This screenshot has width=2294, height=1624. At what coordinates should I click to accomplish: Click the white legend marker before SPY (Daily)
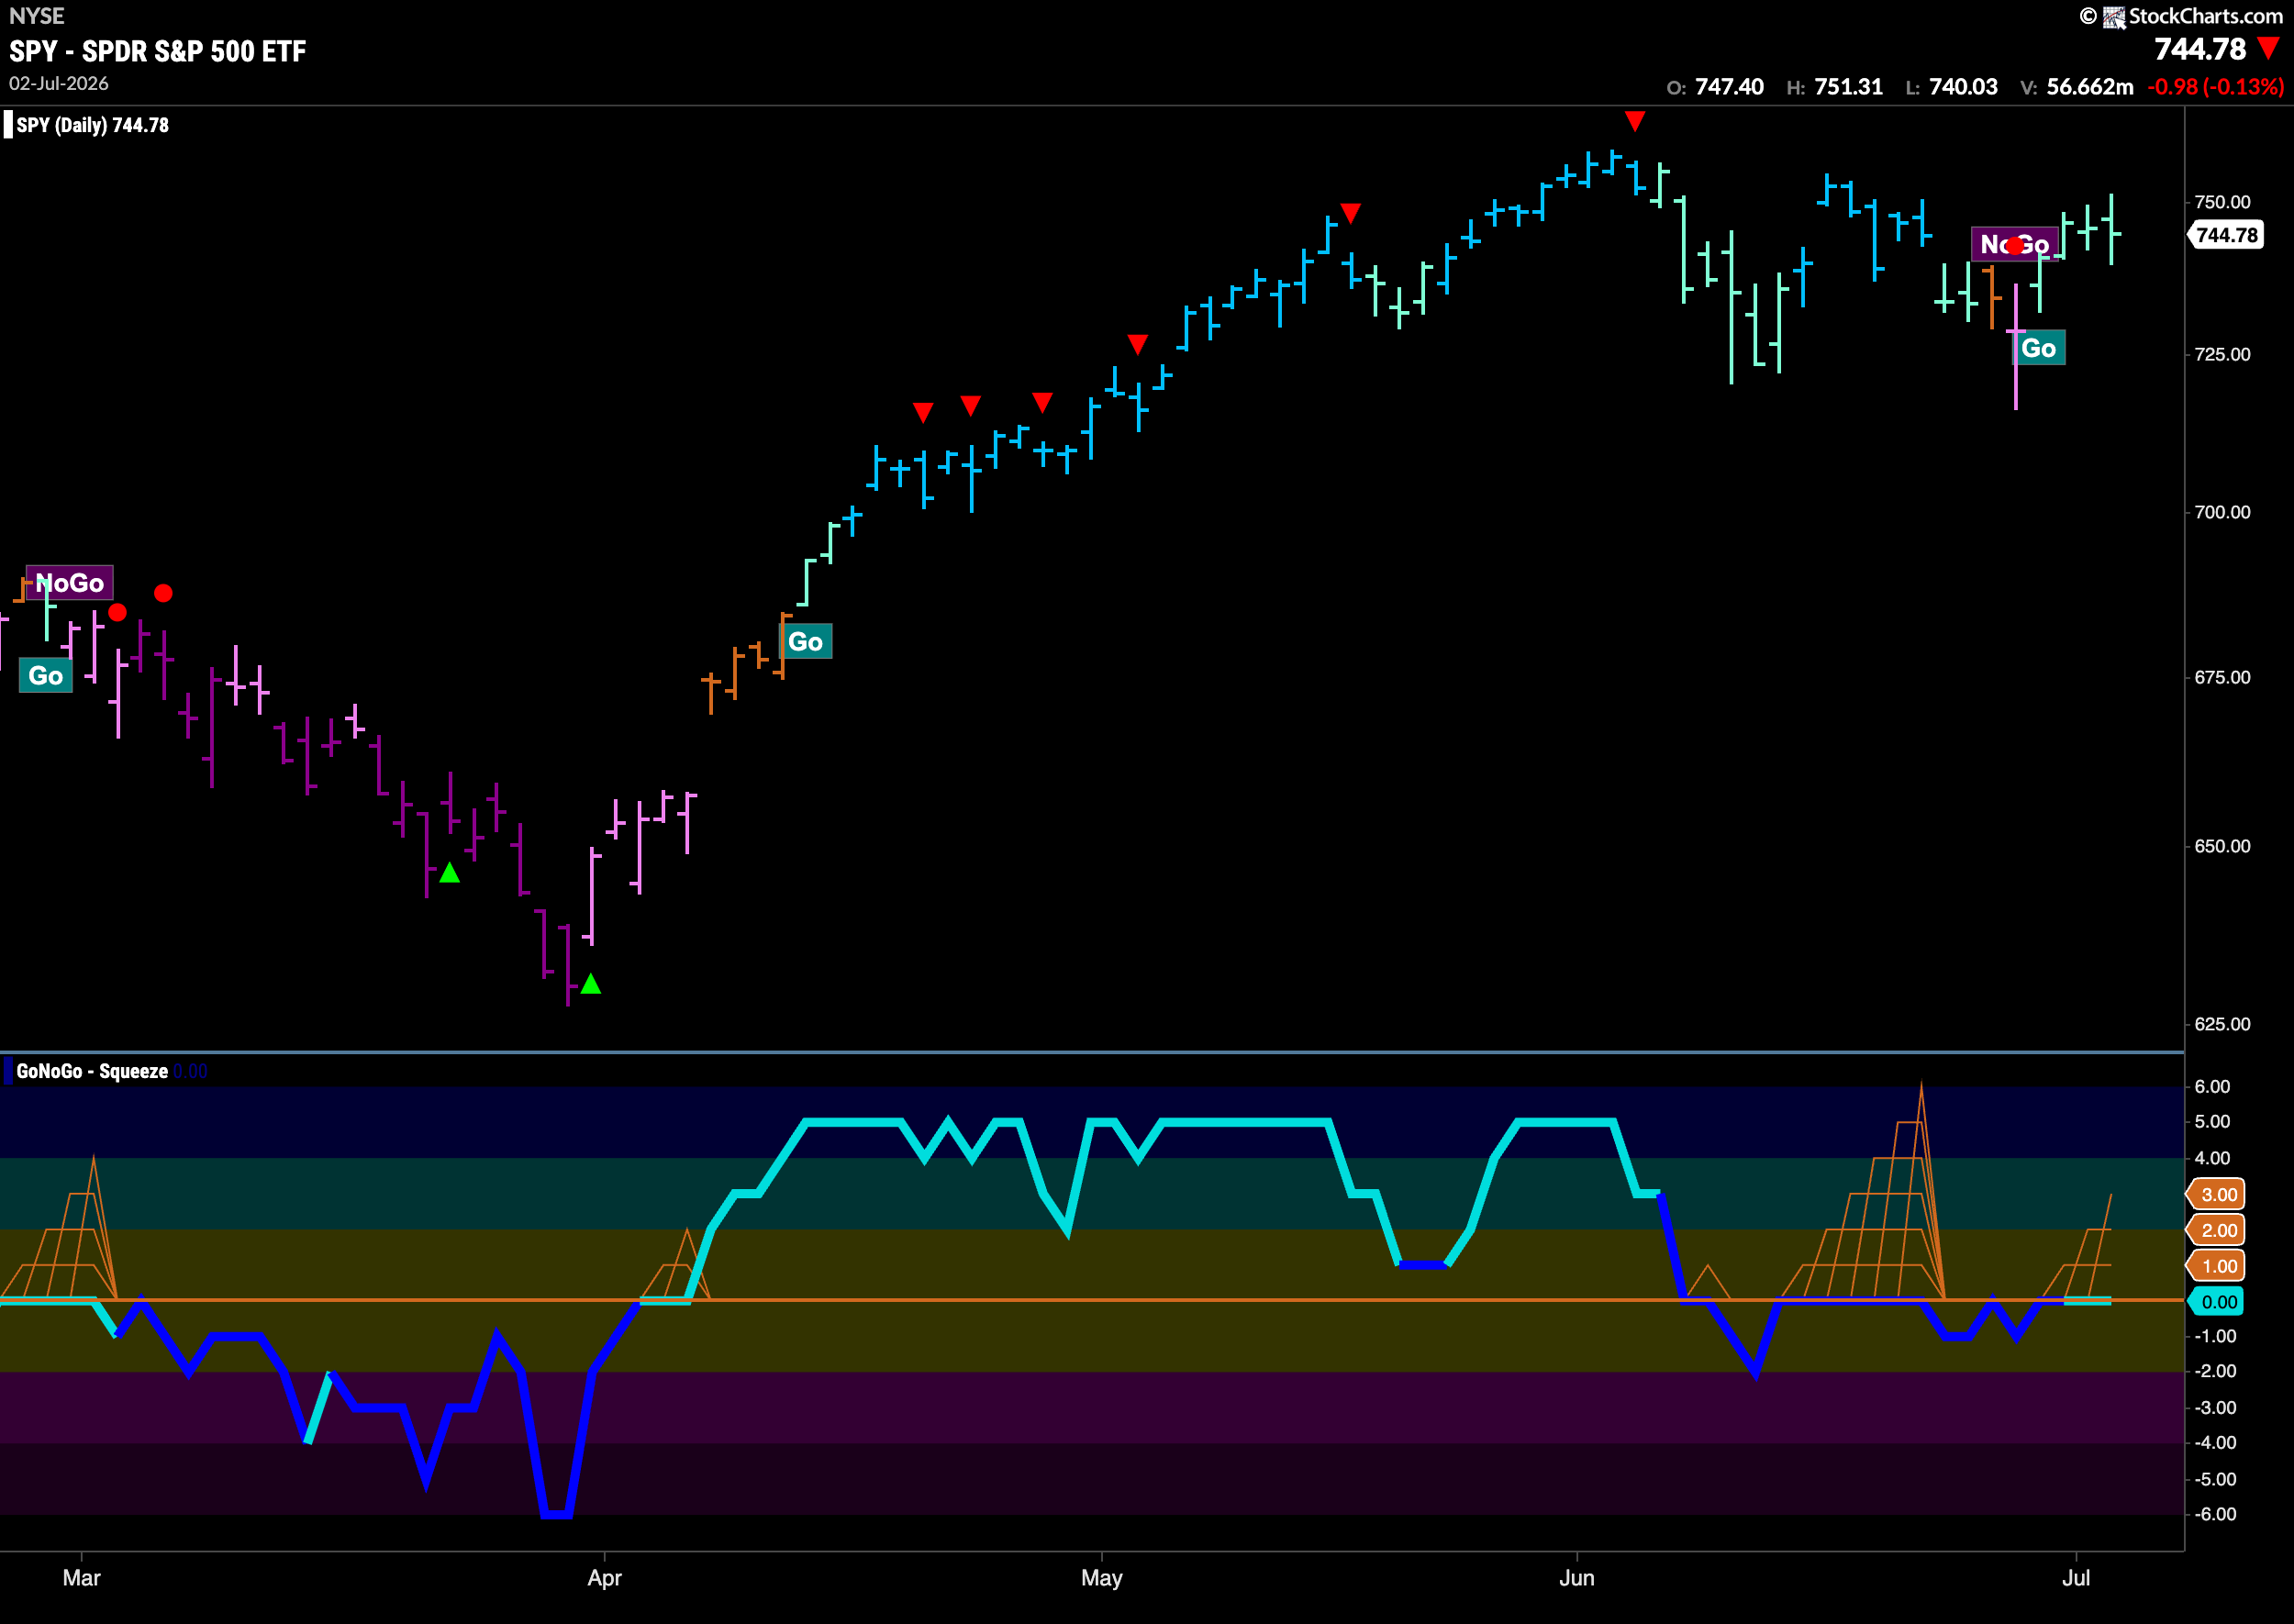point(8,125)
